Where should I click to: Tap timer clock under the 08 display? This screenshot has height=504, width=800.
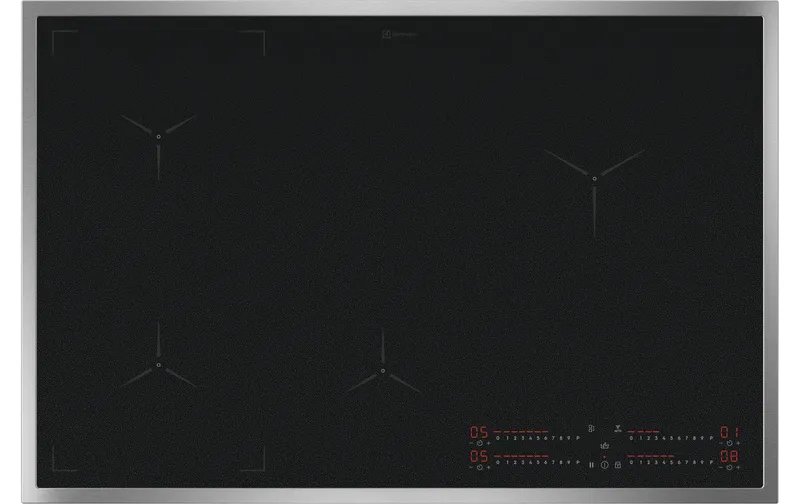pos(730,467)
